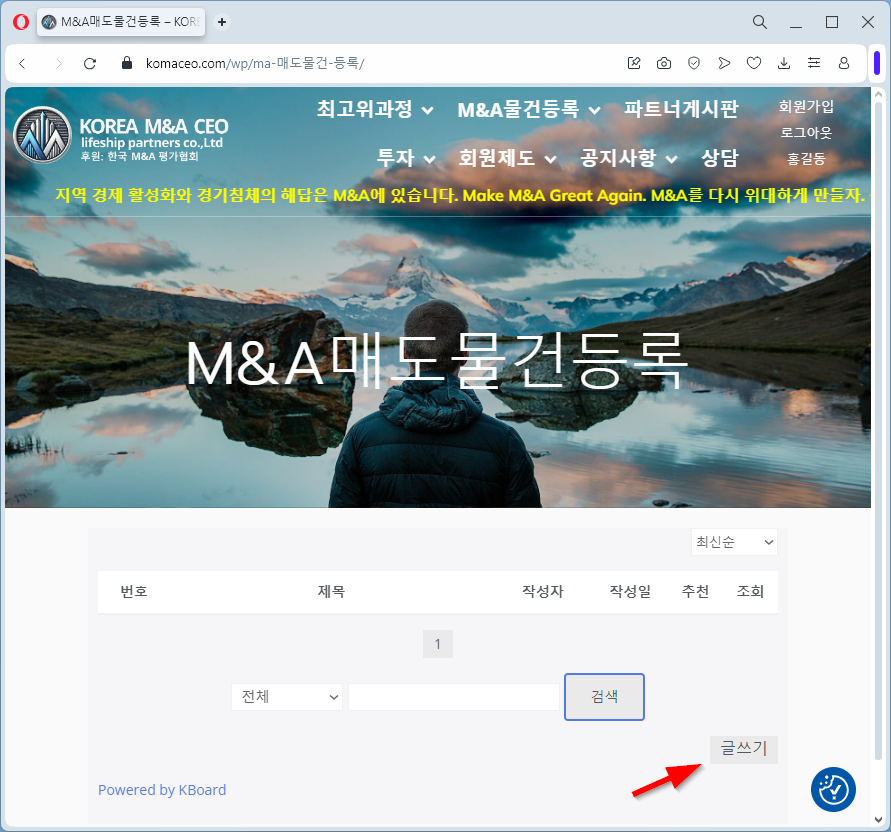Reload the page with the refresh icon

click(x=90, y=63)
